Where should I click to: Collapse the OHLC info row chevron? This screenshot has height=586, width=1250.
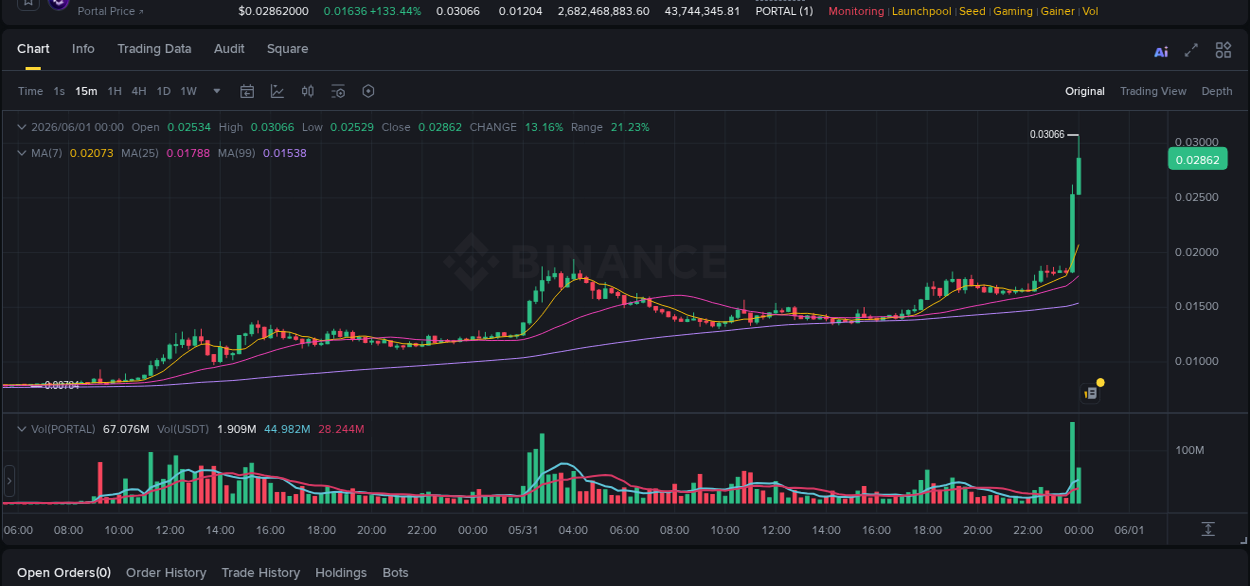coord(22,127)
